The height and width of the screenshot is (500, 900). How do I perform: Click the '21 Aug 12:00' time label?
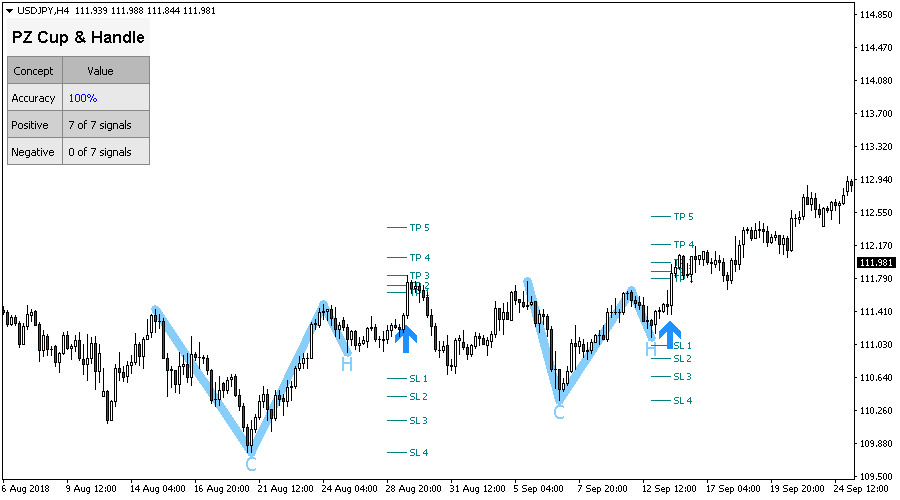285,489
